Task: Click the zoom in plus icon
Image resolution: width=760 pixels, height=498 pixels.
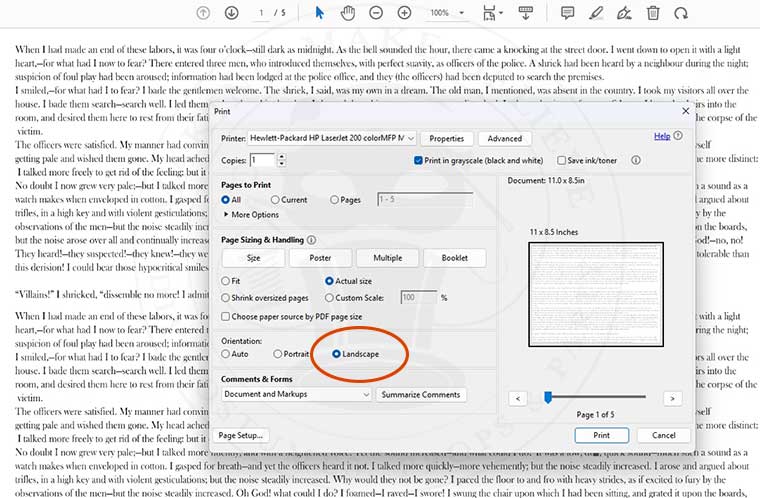Action: point(404,13)
